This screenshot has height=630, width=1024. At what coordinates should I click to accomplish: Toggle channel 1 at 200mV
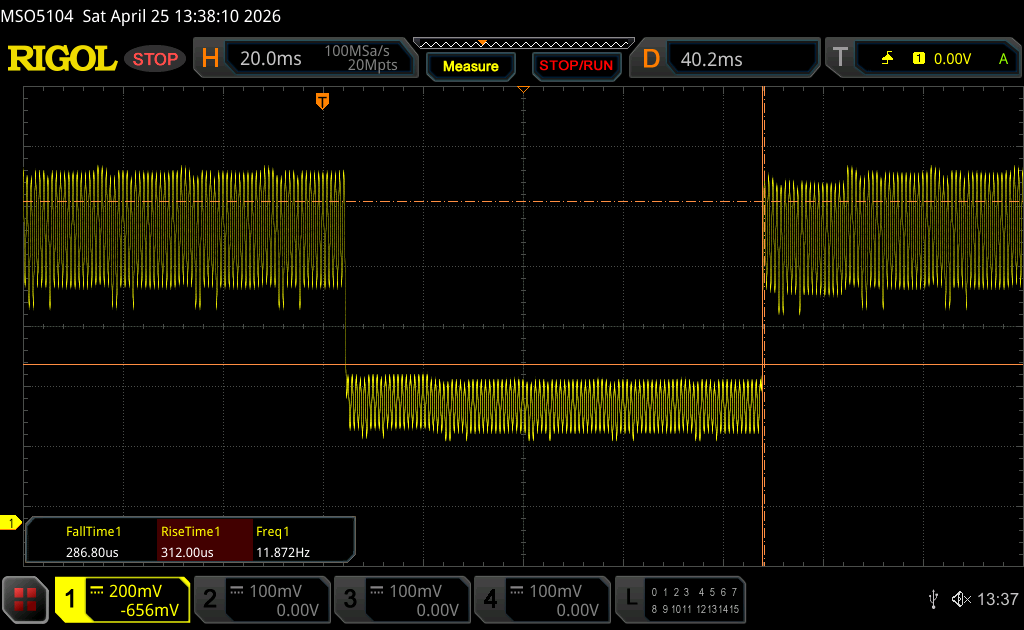click(122, 599)
